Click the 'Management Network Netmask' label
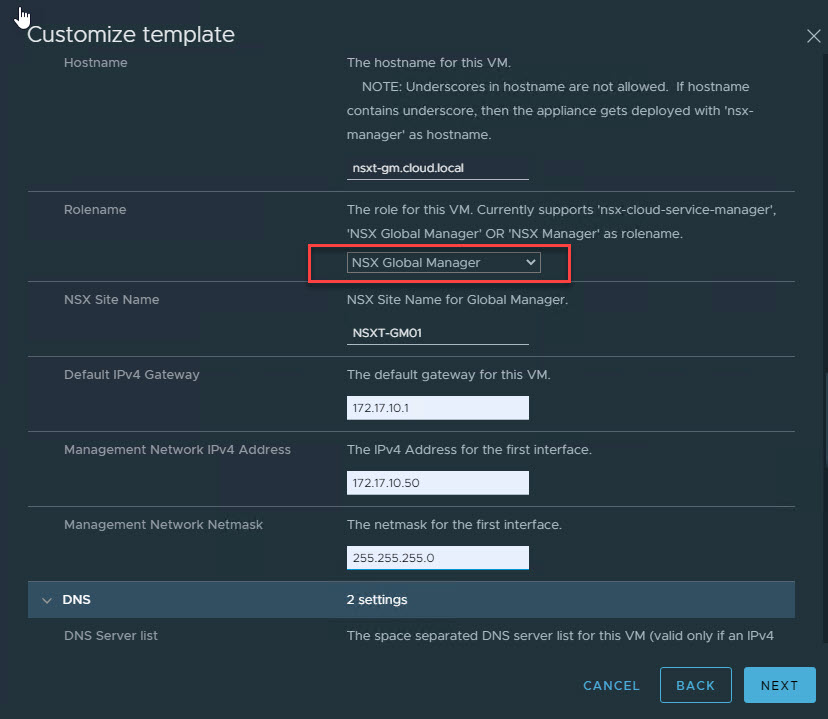The image size is (828, 719). click(x=163, y=525)
